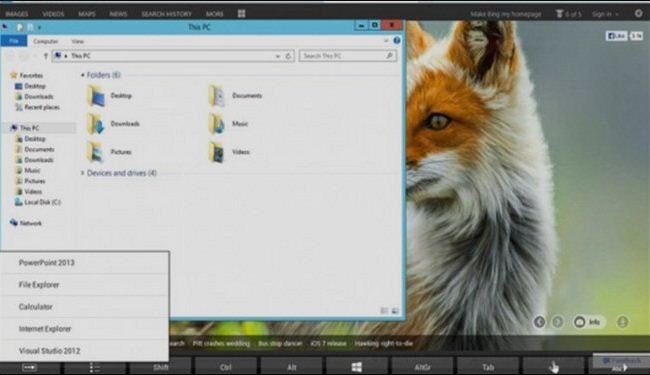Image resolution: width=650 pixels, height=375 pixels.
Task: Switch to the Computer ribbon tab
Action: pyautogui.click(x=46, y=41)
